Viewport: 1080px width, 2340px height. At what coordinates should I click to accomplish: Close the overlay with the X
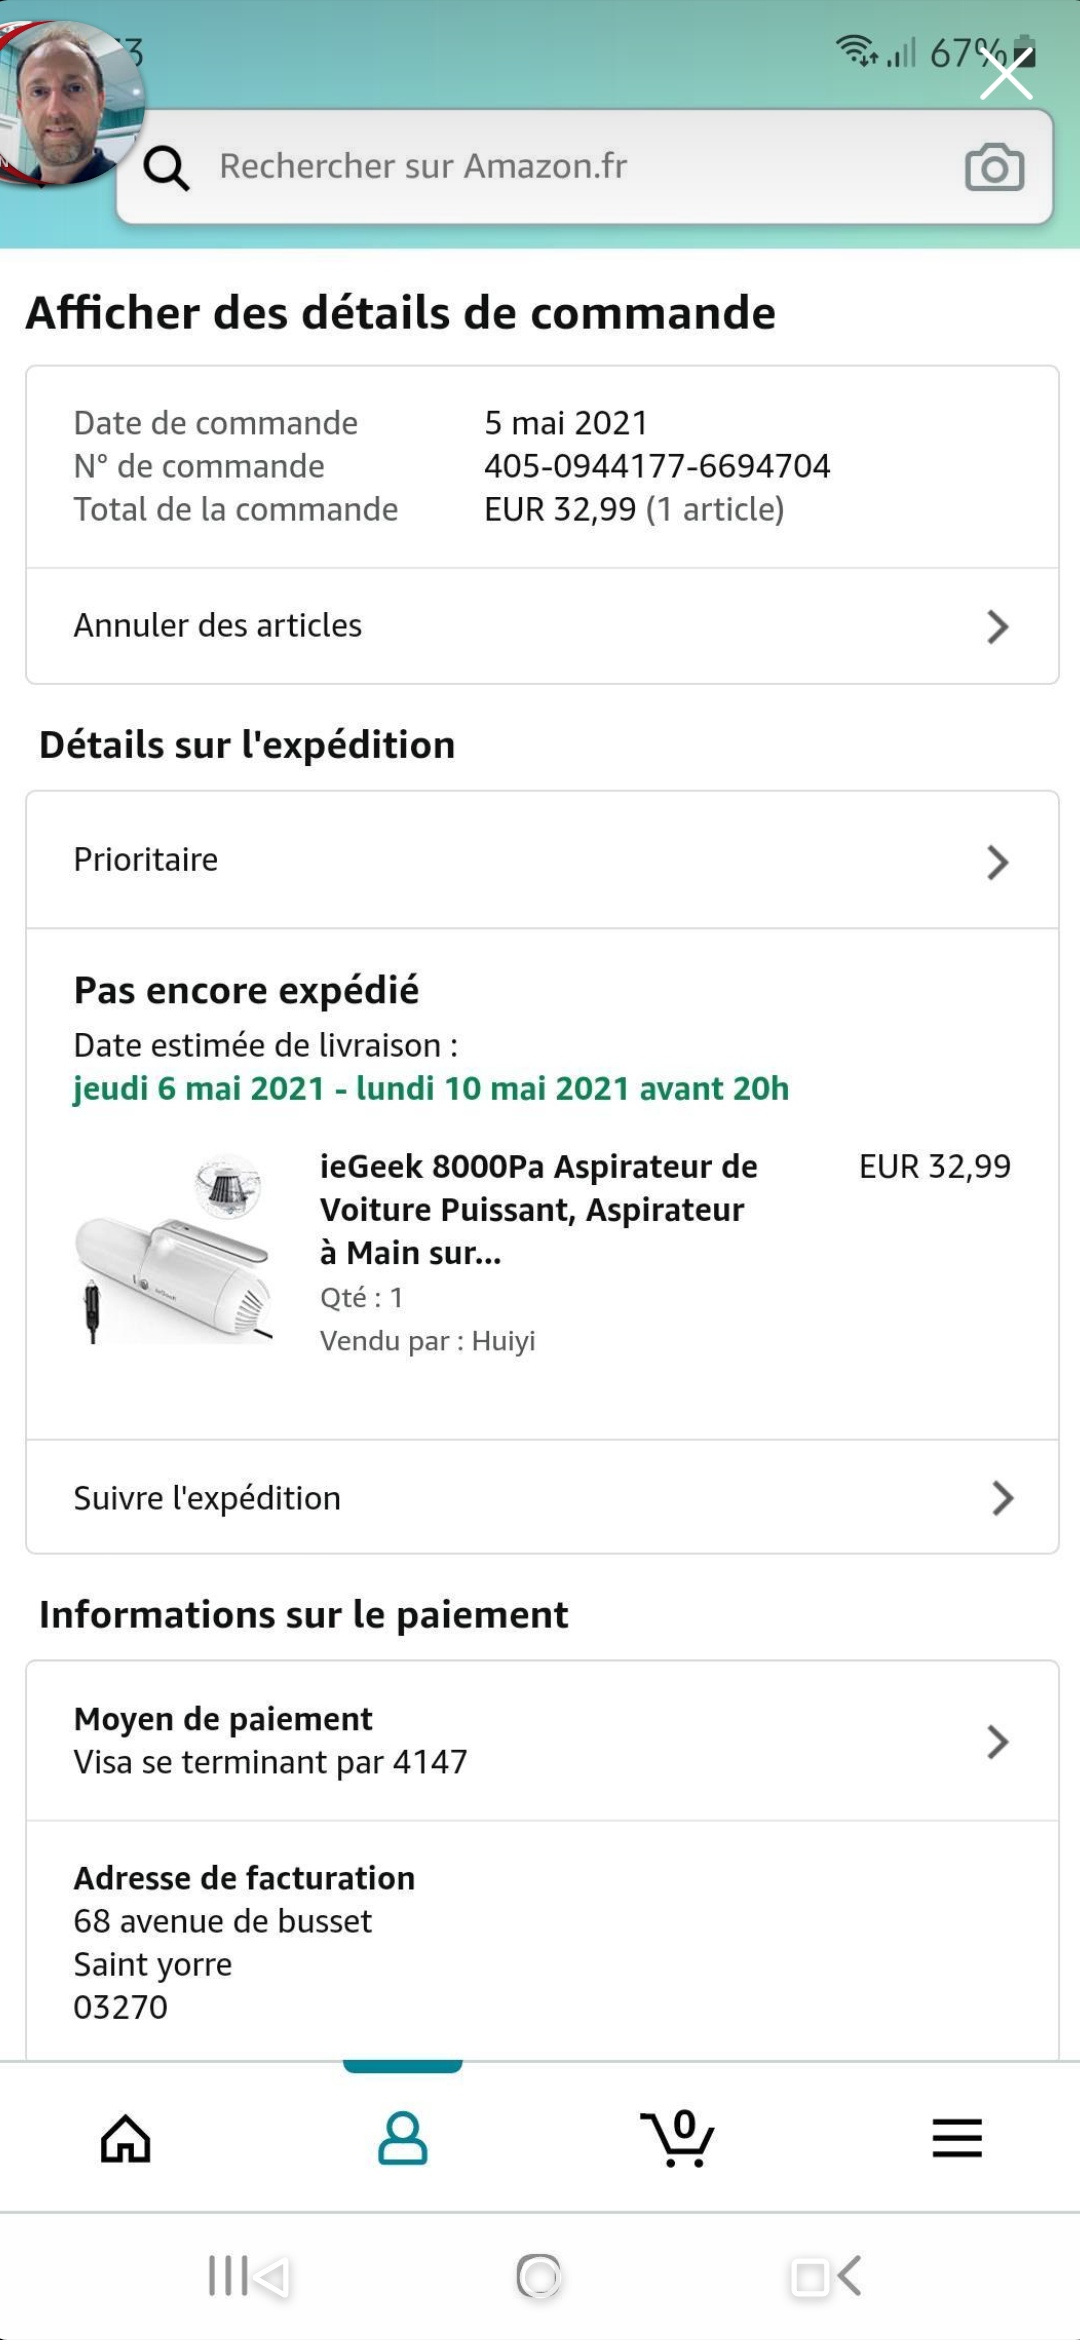coord(1006,75)
